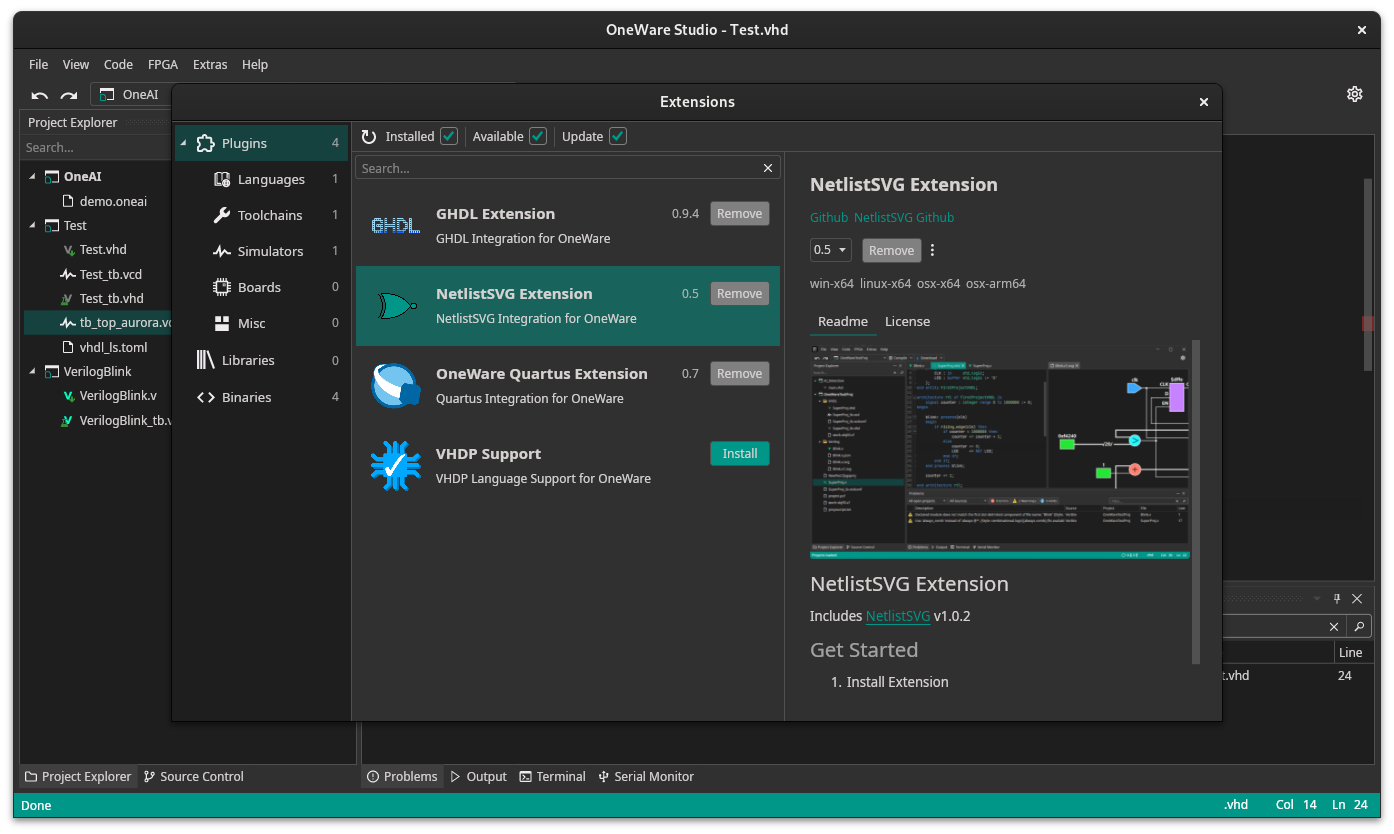Open the Serial Monitor panel
Screen dimensions: 1394x834
[x=646, y=776]
